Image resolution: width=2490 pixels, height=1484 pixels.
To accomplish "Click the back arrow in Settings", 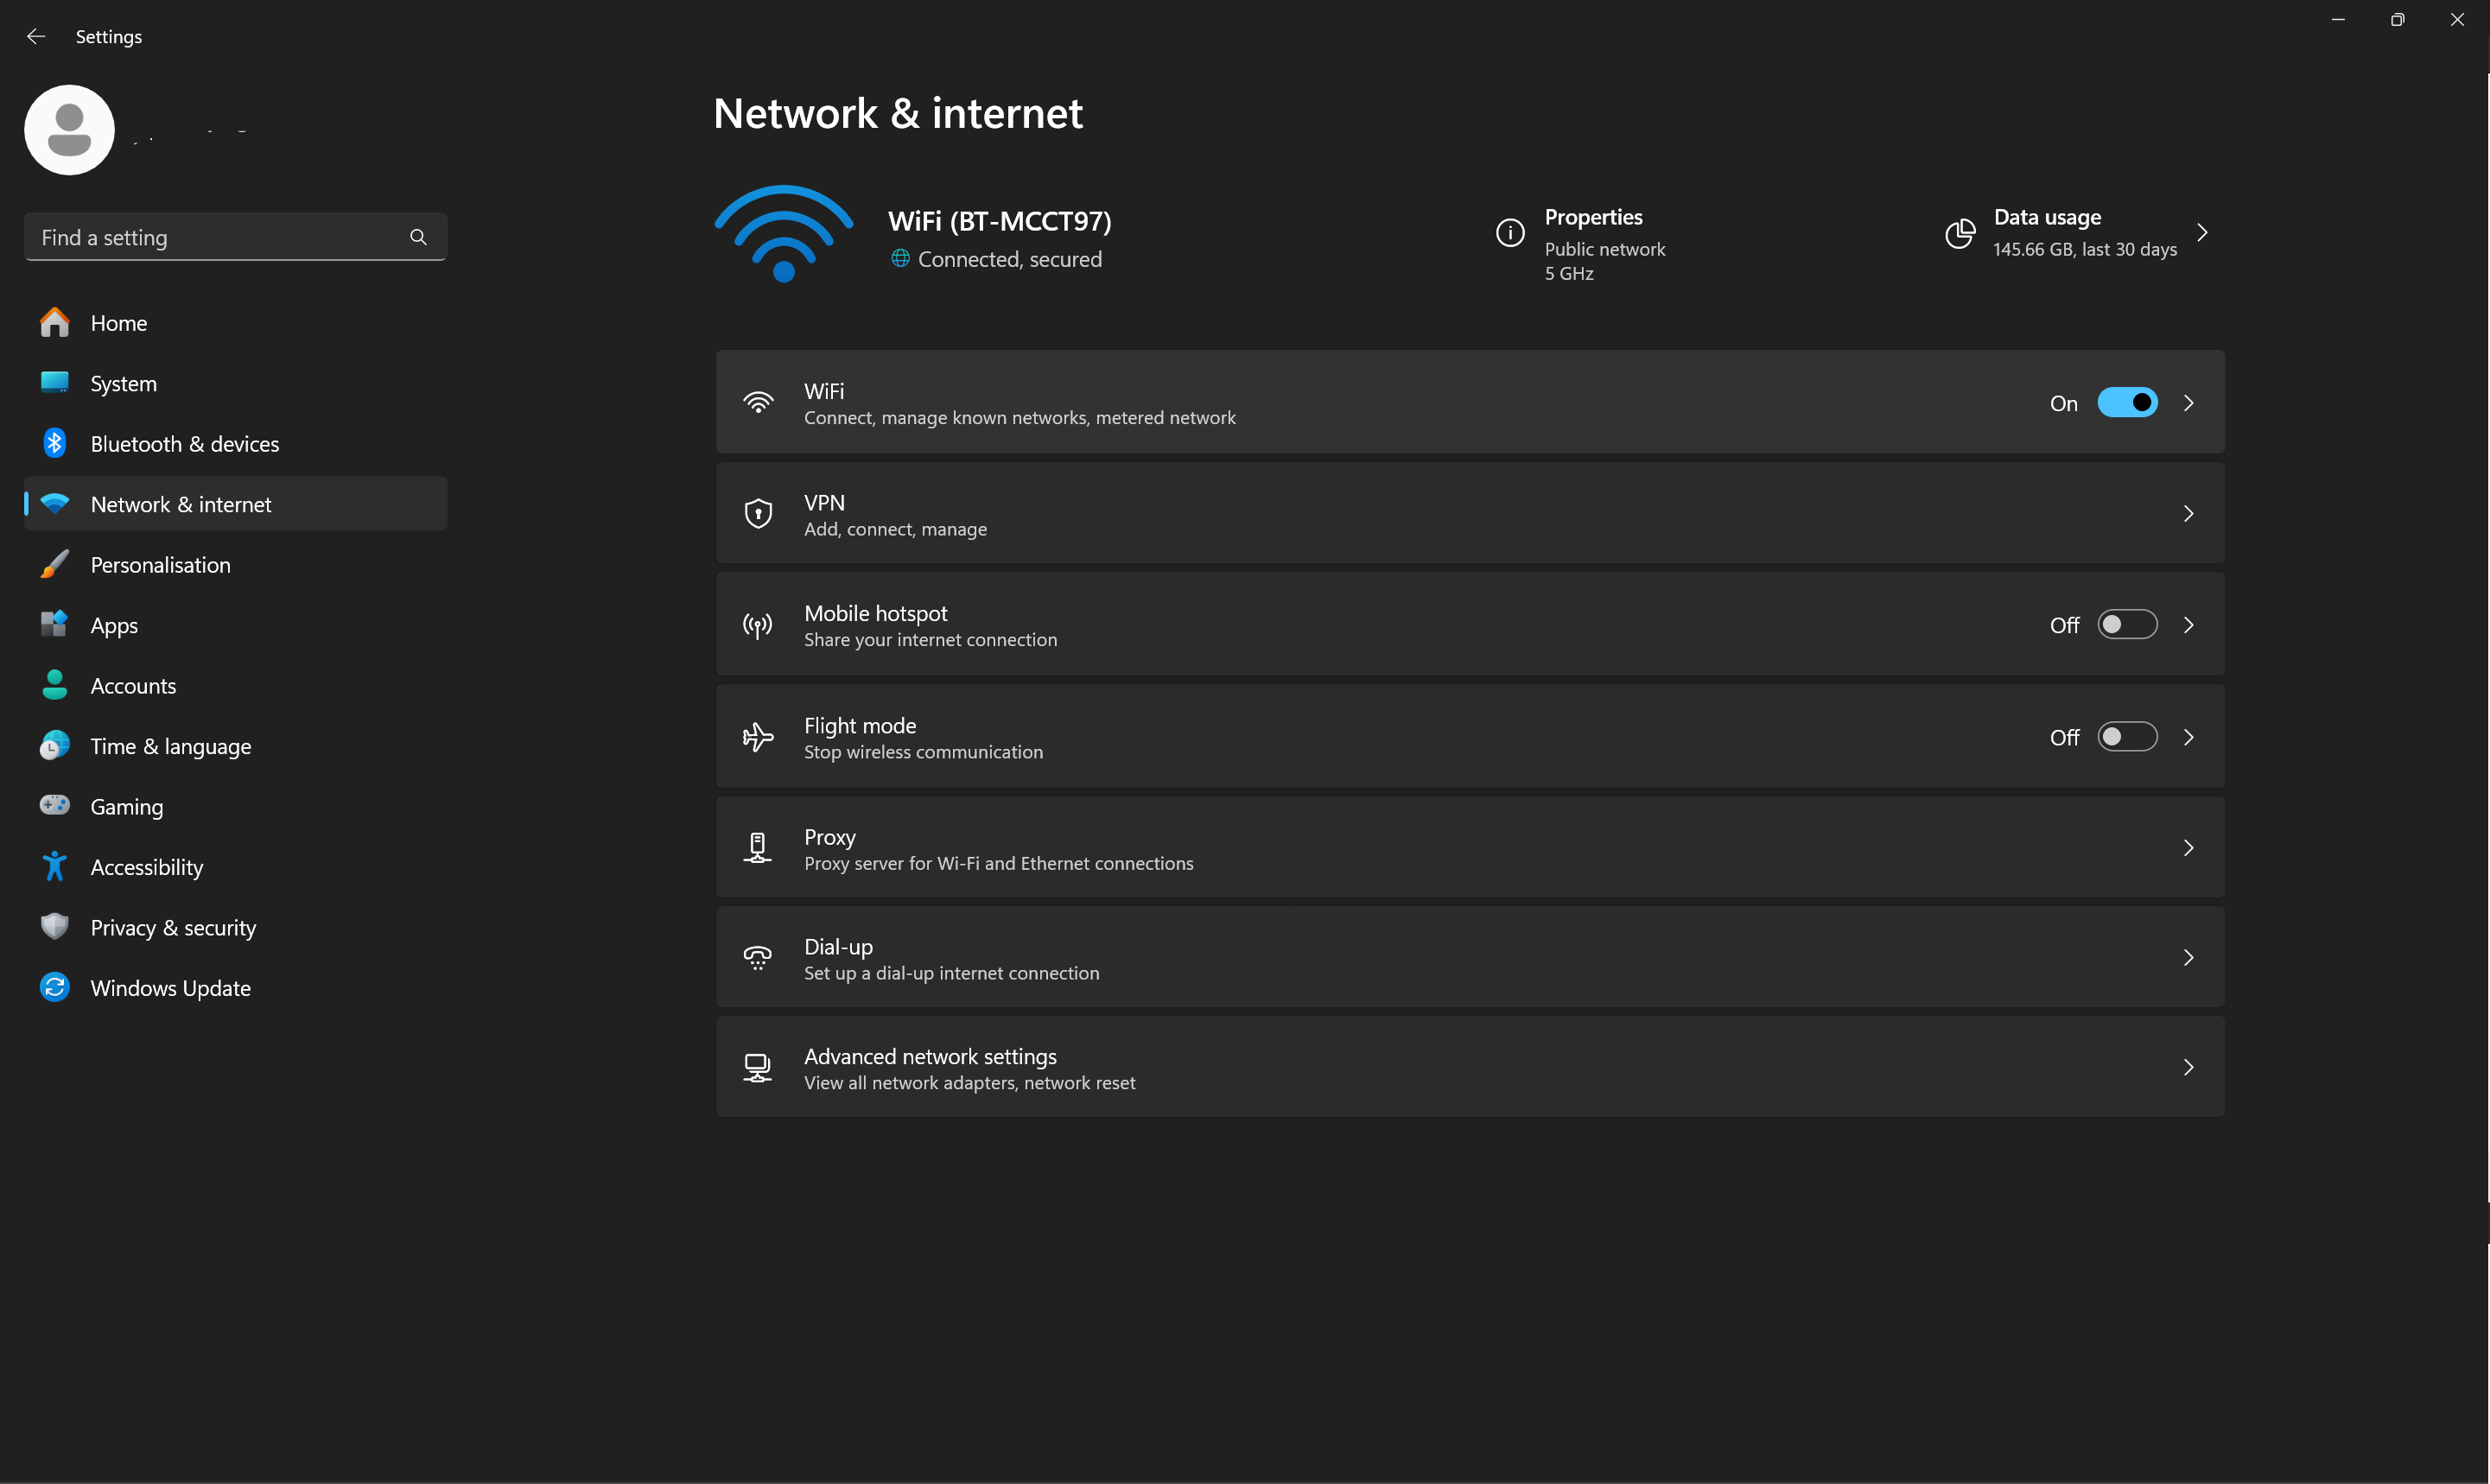I will point(36,36).
